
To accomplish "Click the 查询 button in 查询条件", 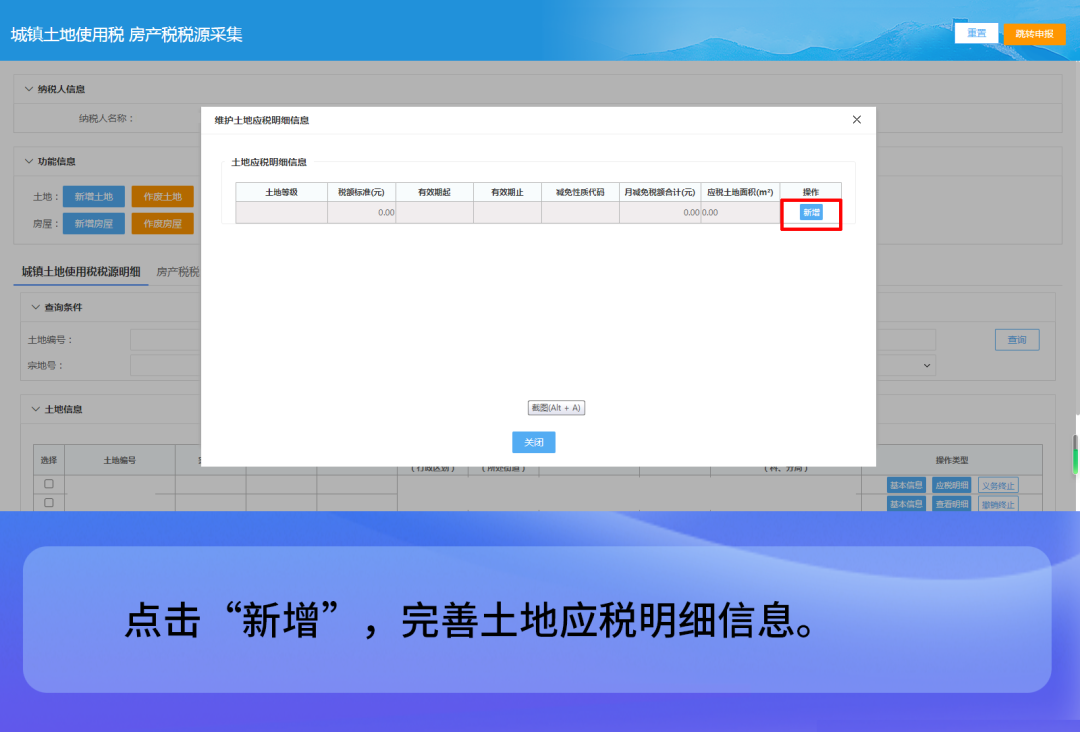I will point(1017,339).
